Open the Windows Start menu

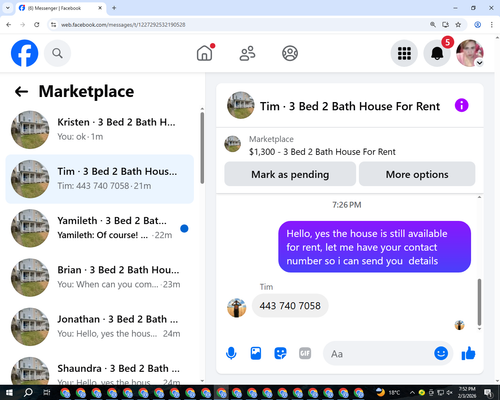(x=9, y=393)
